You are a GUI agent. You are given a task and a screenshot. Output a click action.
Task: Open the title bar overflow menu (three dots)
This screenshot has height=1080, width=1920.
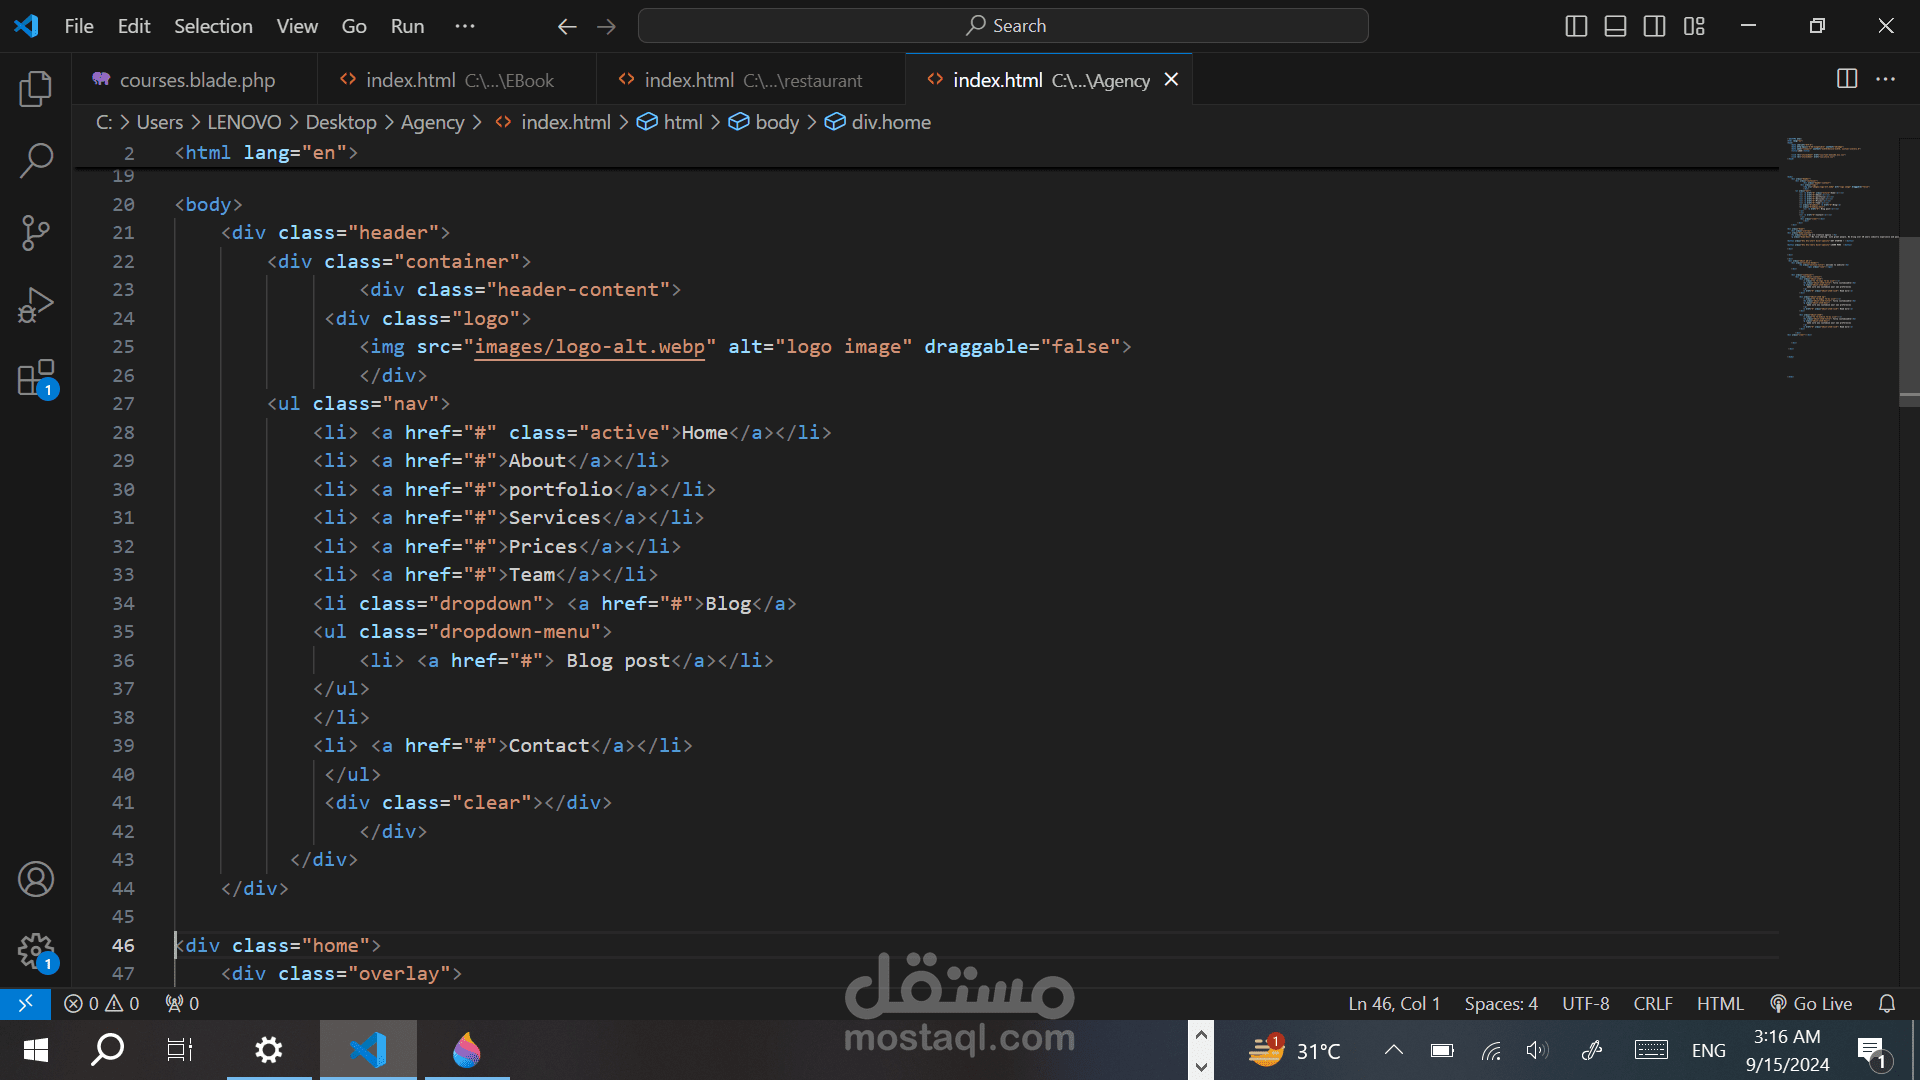point(465,26)
